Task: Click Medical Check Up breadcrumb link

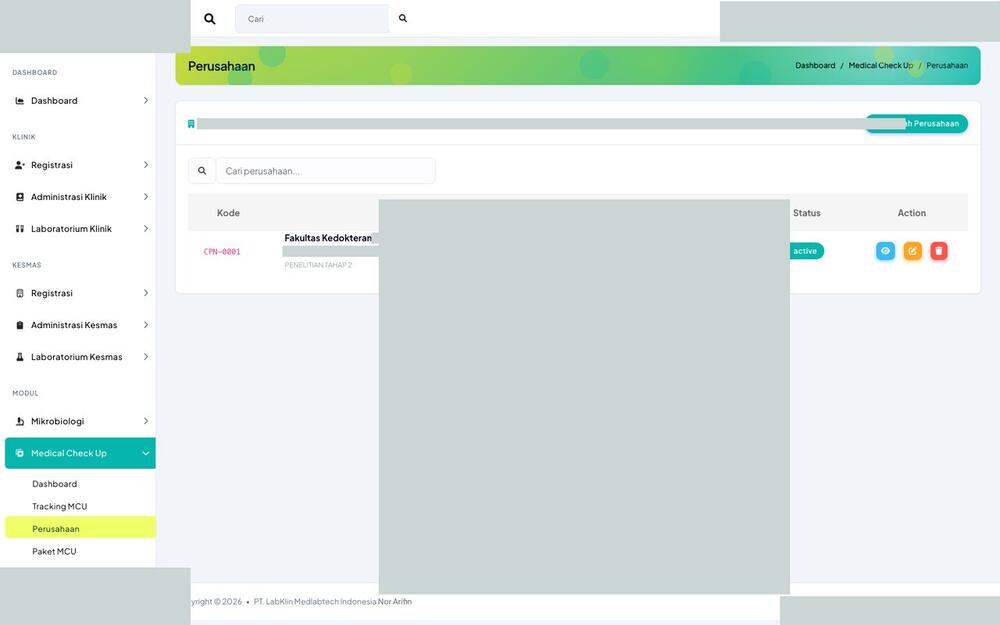Action: click(x=881, y=66)
